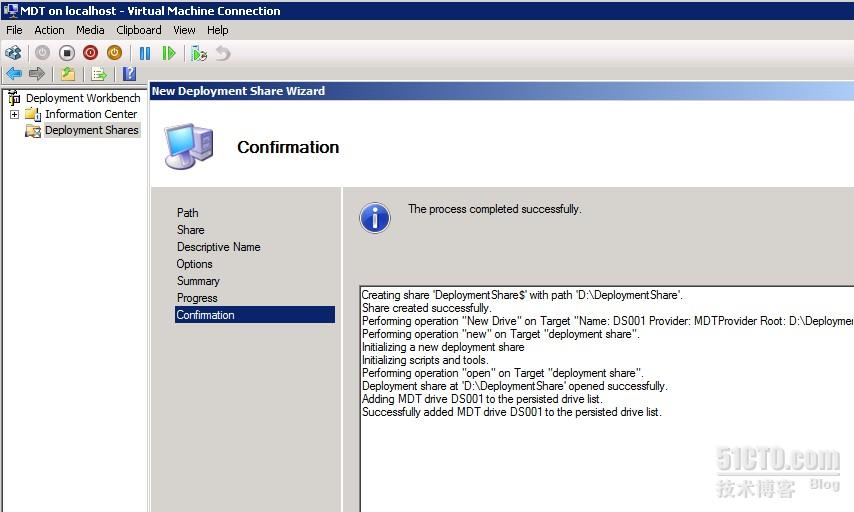Click 'Share created successfully.' log line
854x512 pixels.
[426, 308]
